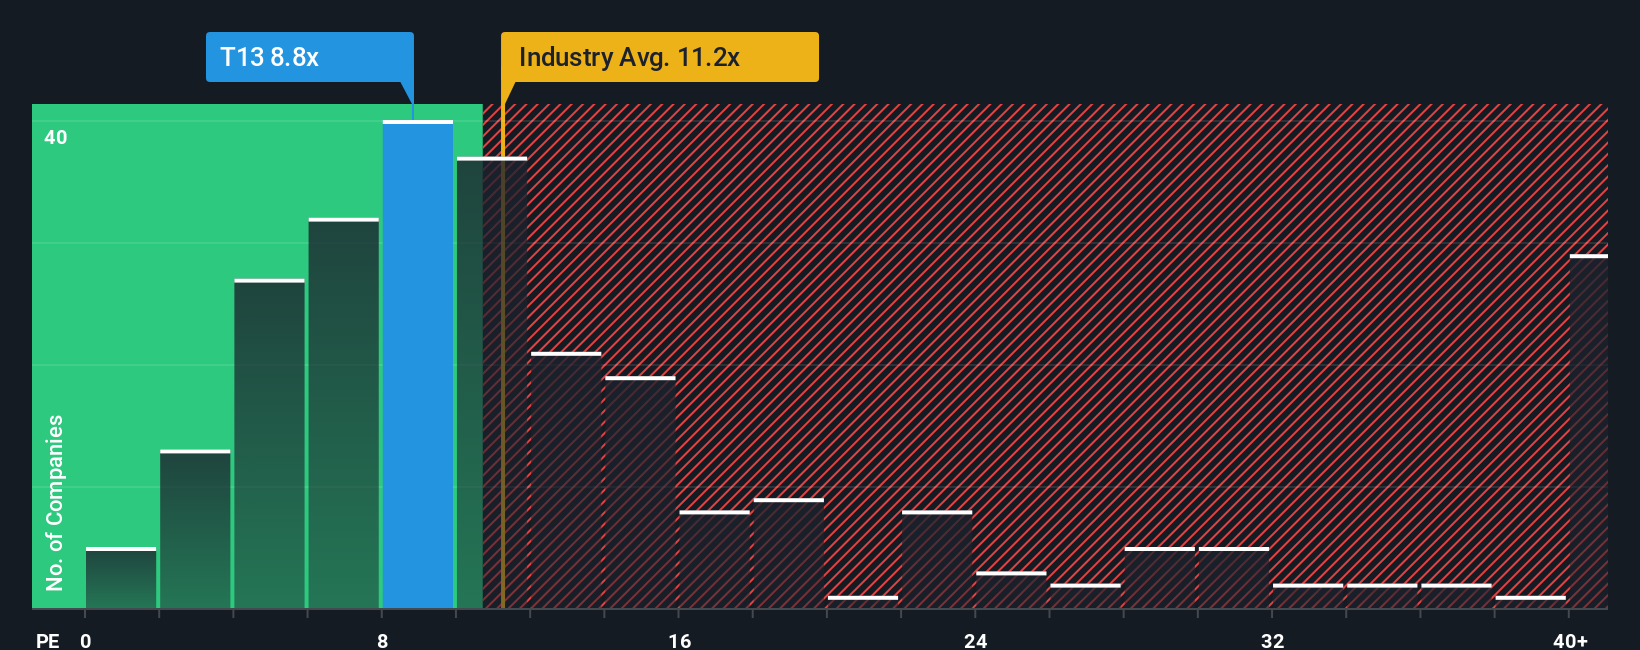Click the 40+ PE histogram bar
The width and height of the screenshot is (1640, 650).
[1588, 432]
